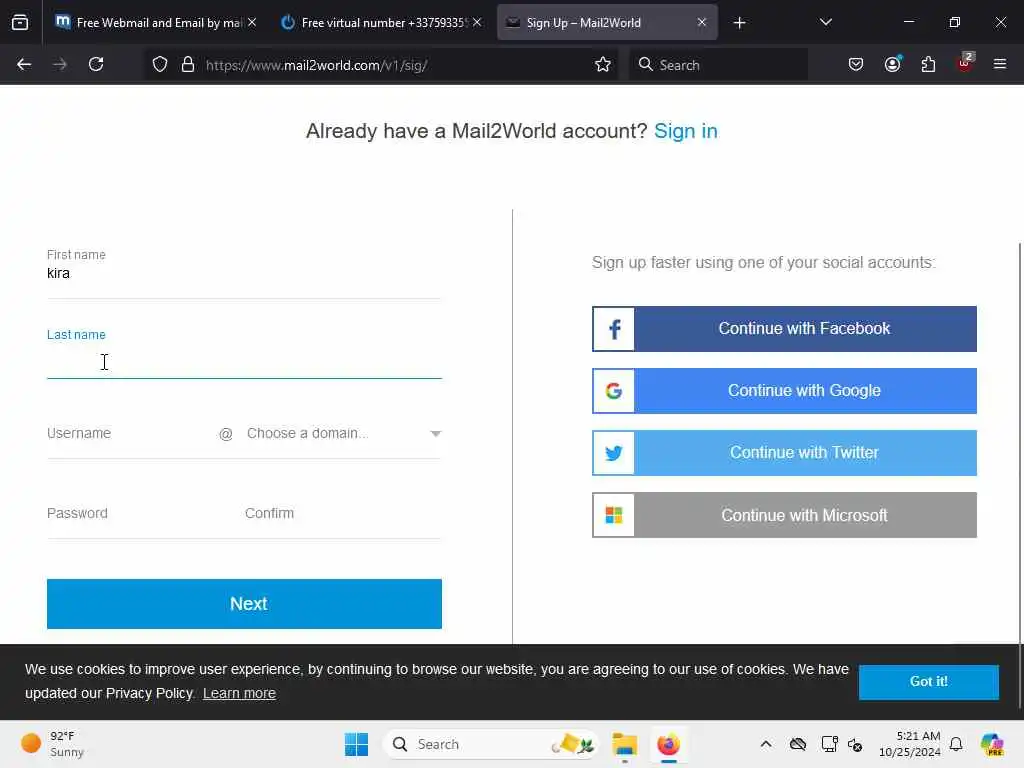The image size is (1024, 768).
Task: Continue with Twitter sign up
Action: point(784,453)
